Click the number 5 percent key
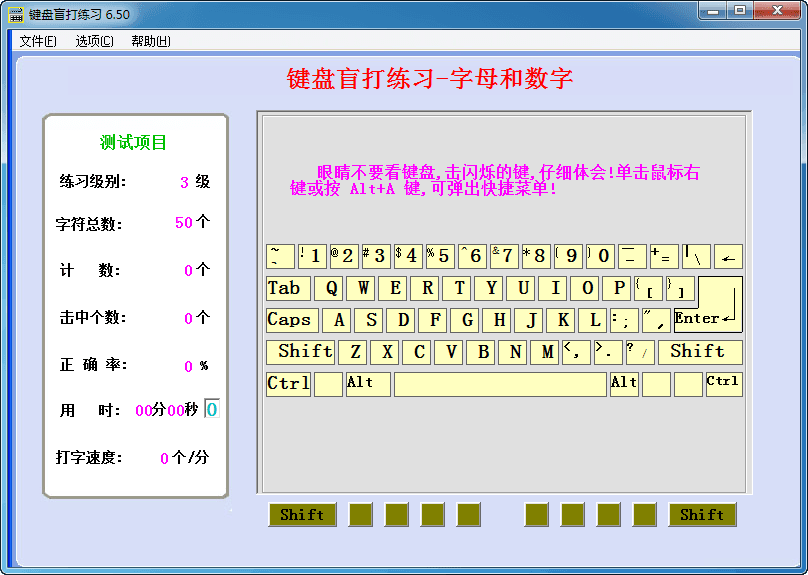808x575 pixels. coord(440,257)
